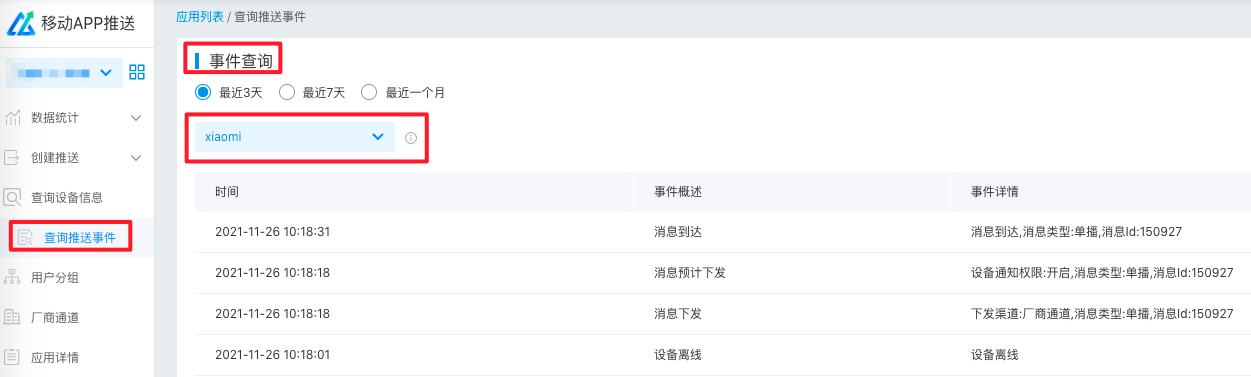1251x377 pixels.
Task: Open the blurred application name selector
Action: coord(64,72)
